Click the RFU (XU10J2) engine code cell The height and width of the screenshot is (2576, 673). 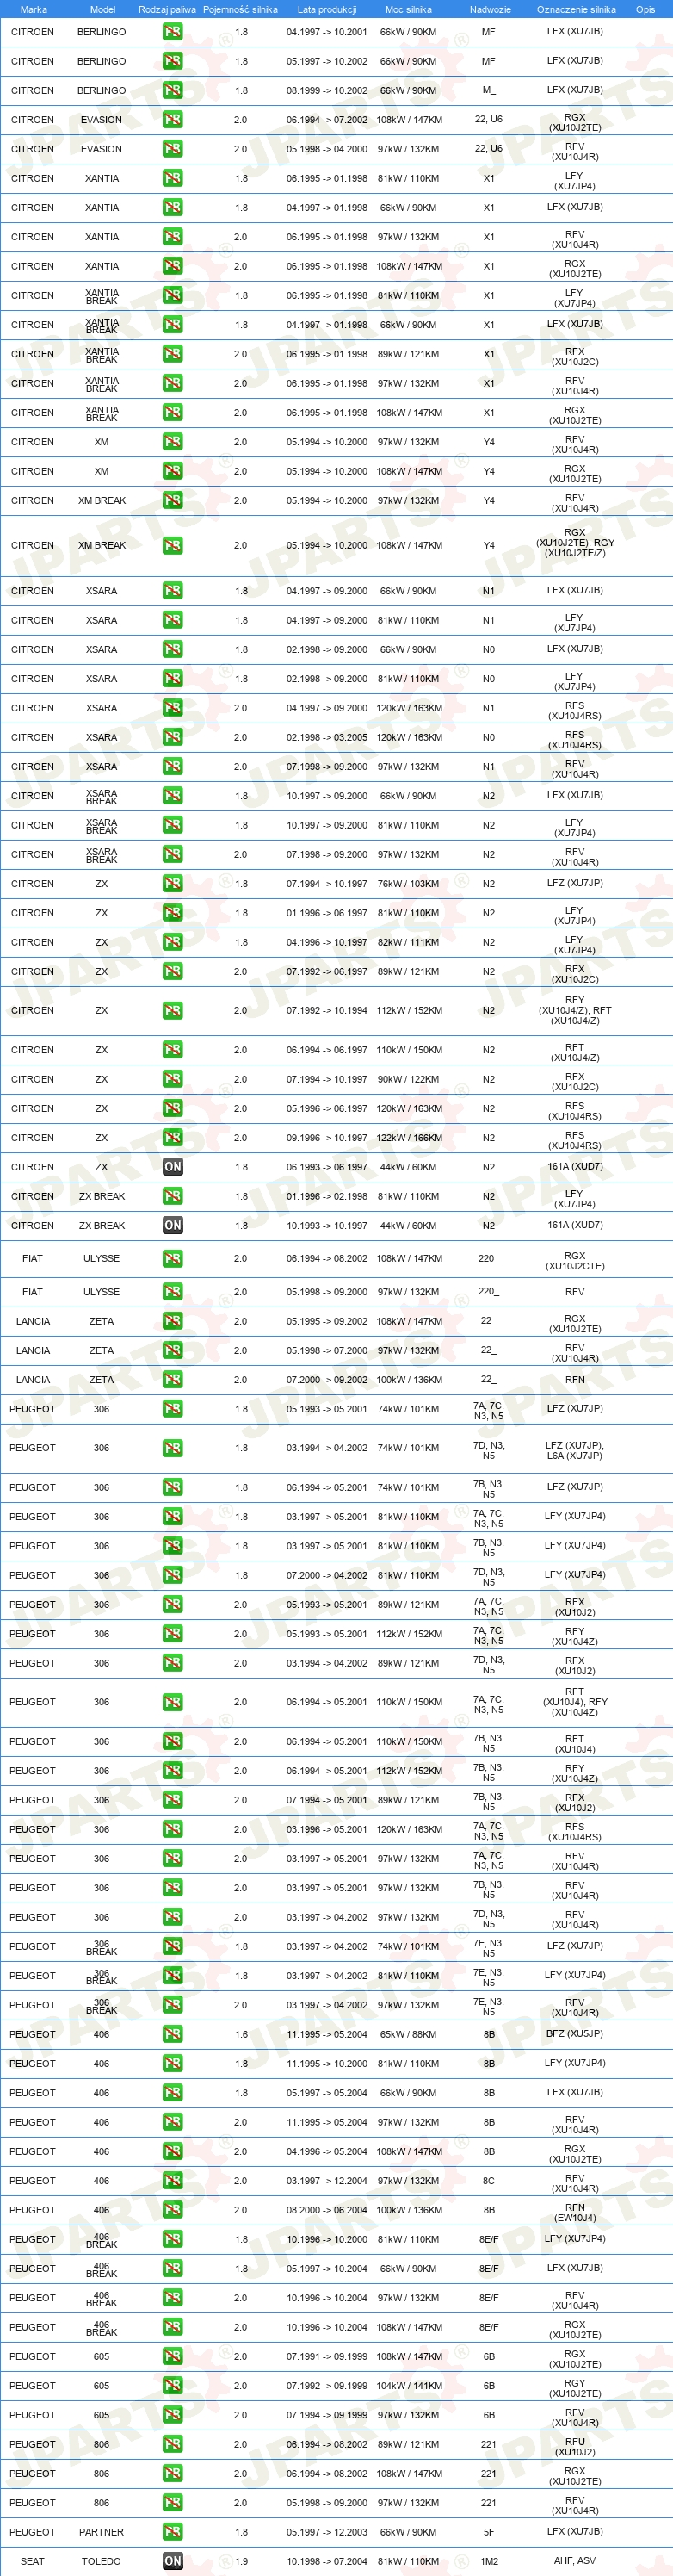pyautogui.click(x=575, y=2446)
